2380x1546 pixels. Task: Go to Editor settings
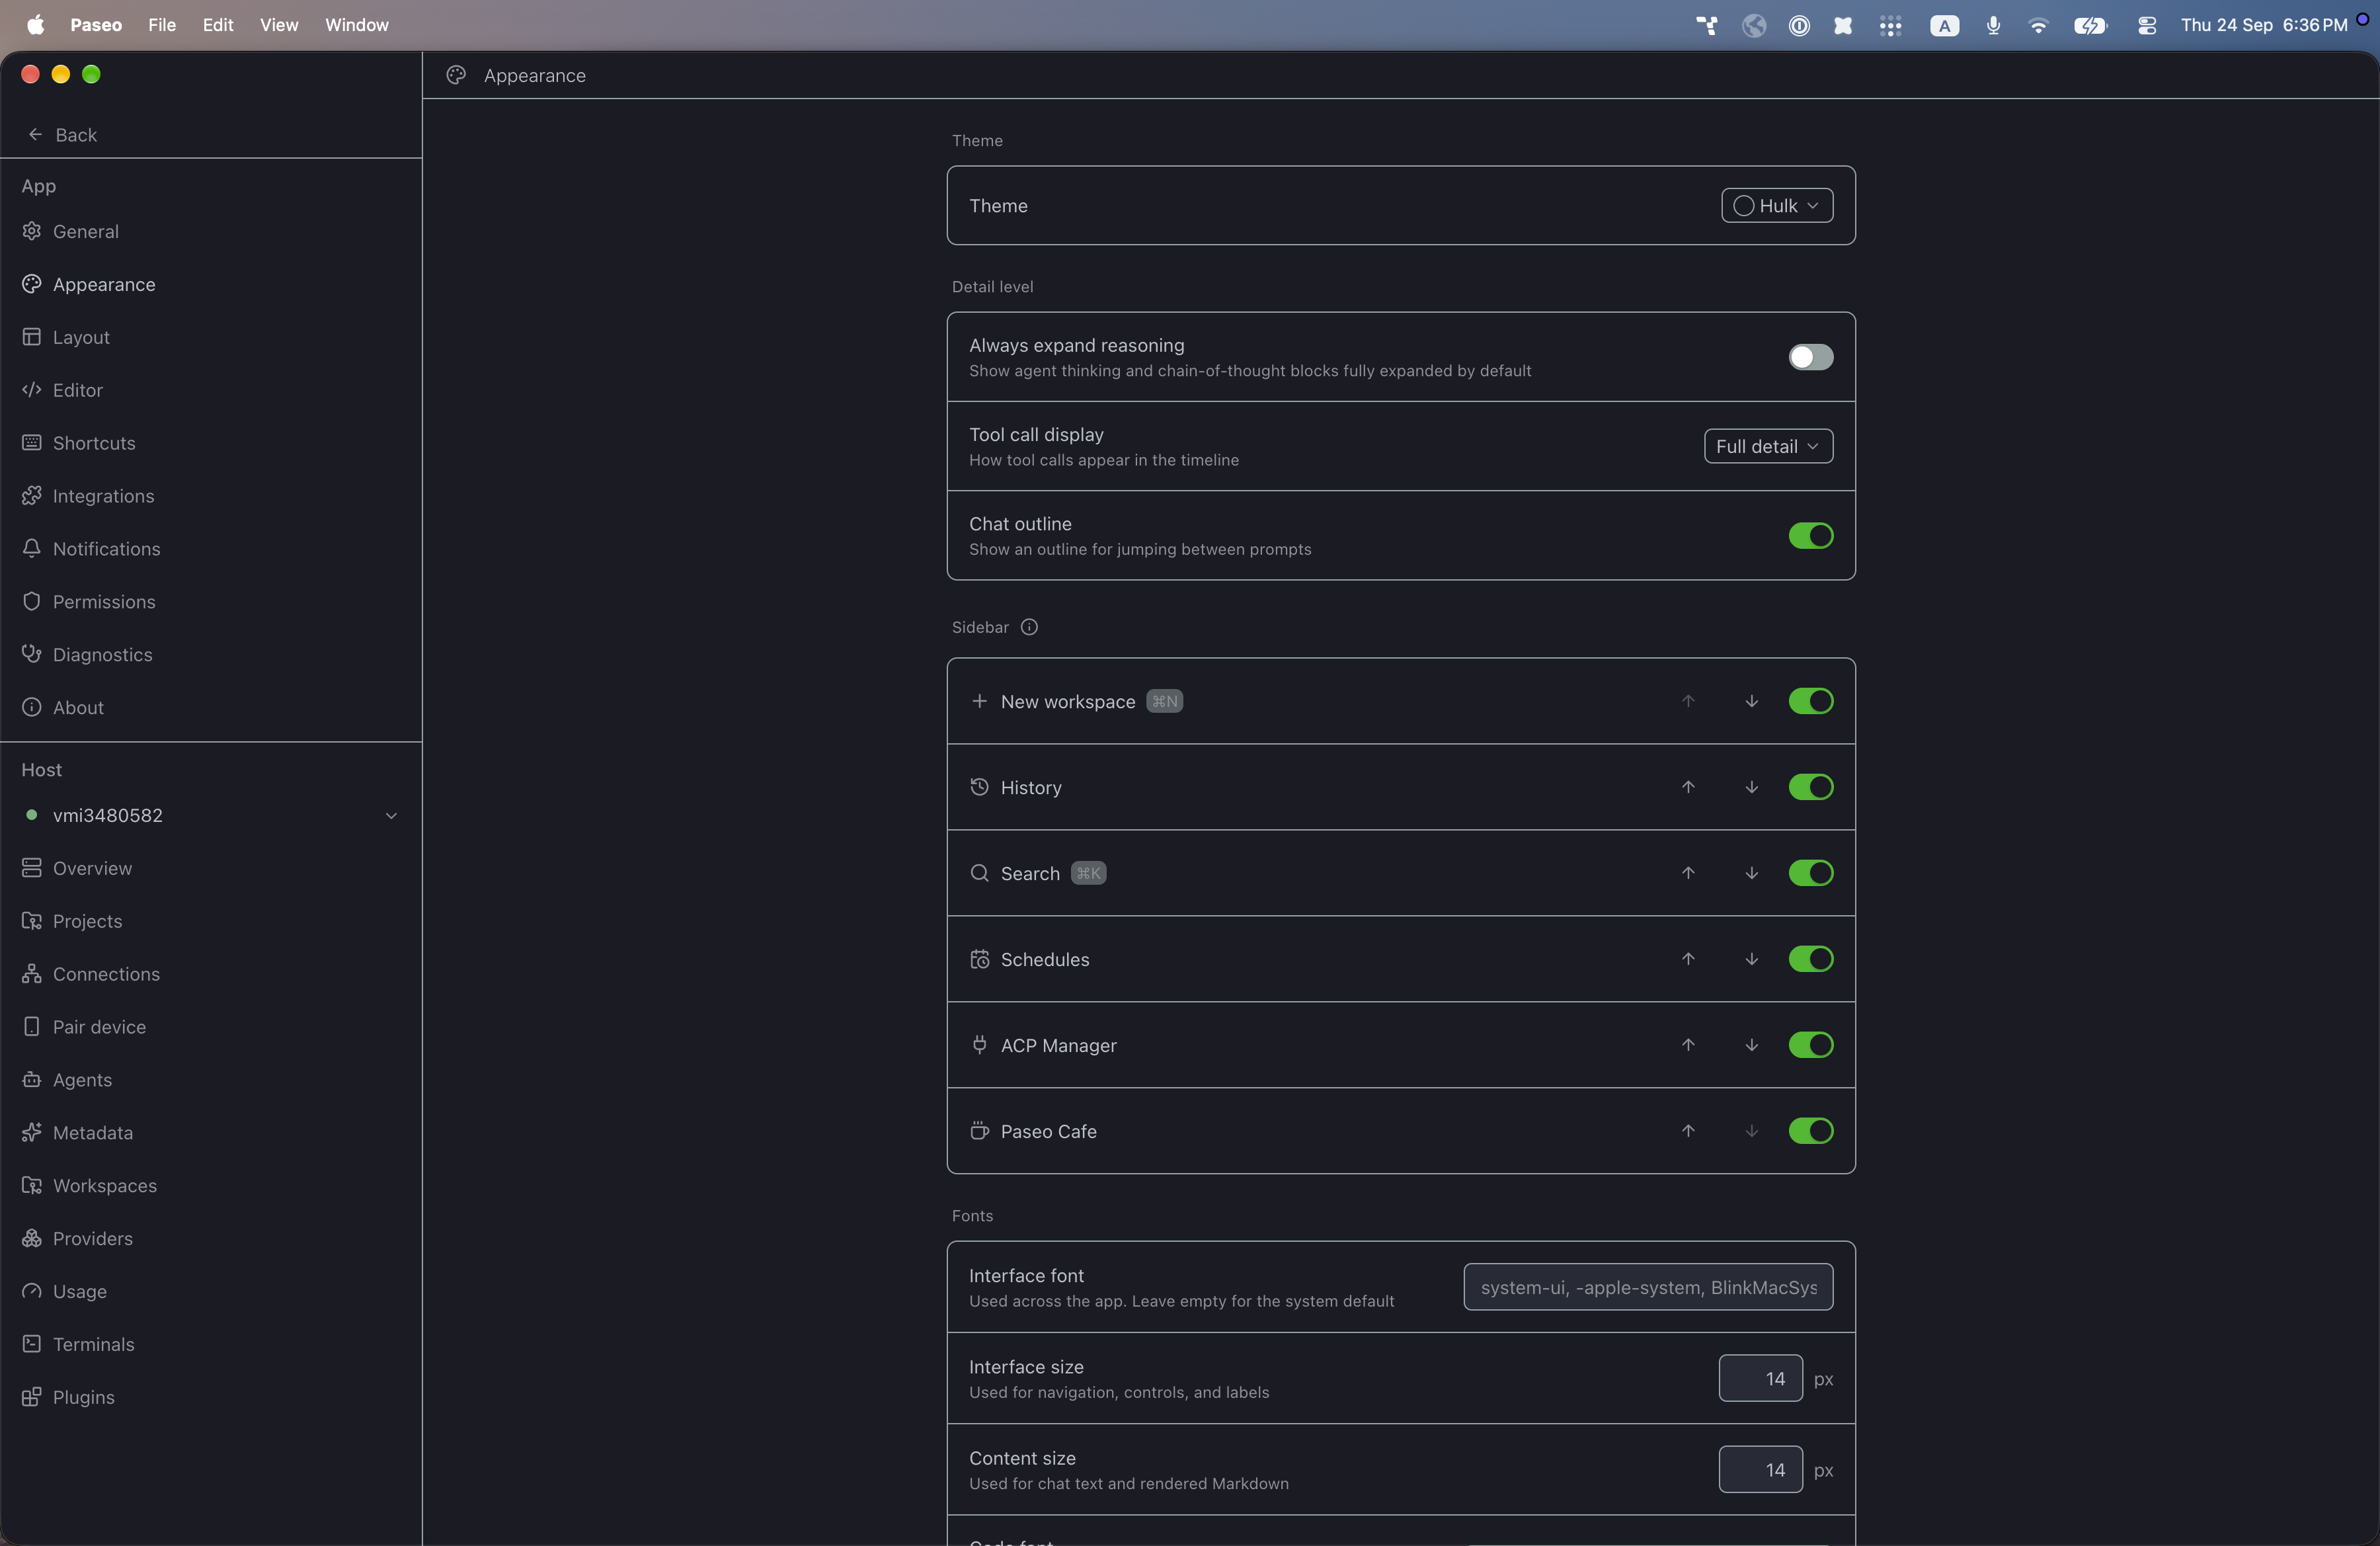tap(62, 390)
